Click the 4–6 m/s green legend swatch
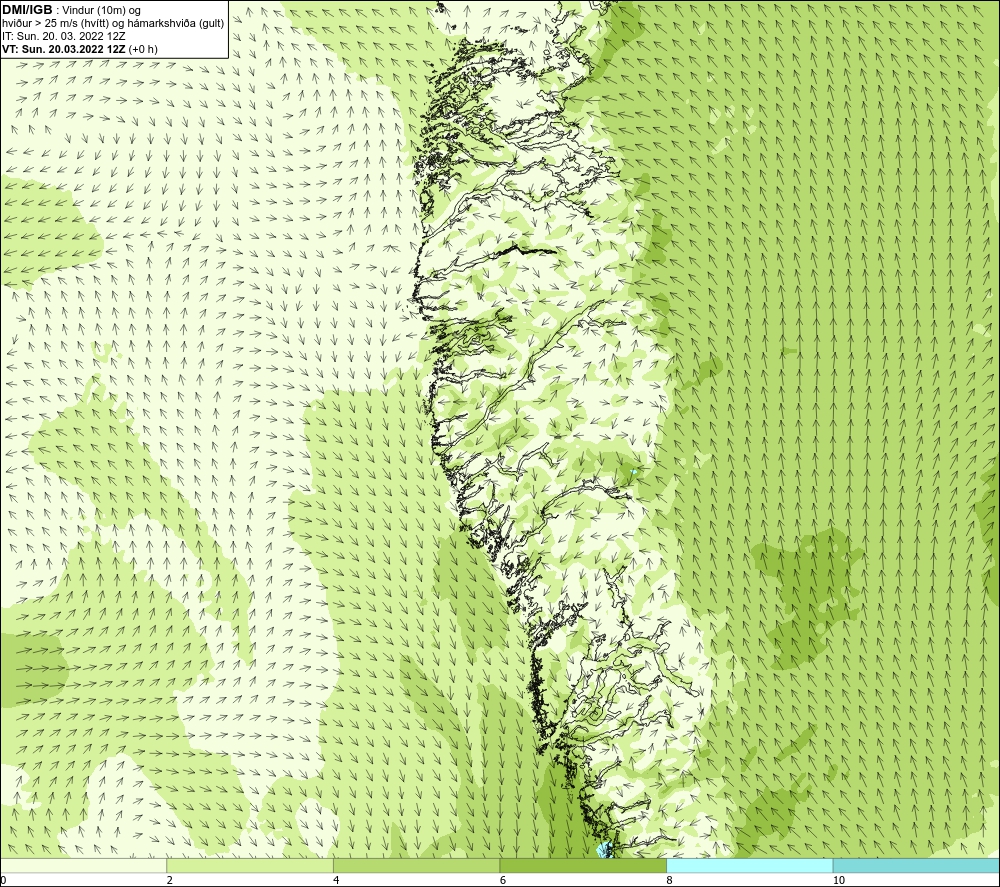The image size is (1000, 887). click(416, 865)
